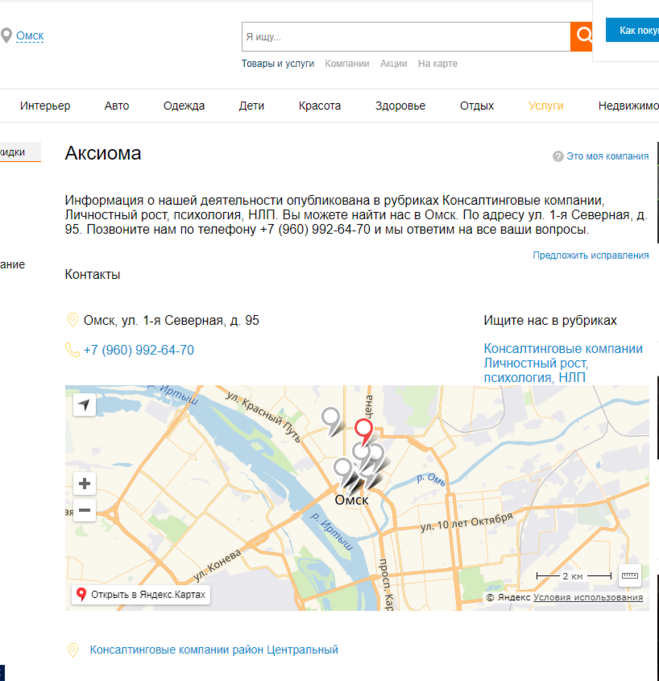Image resolution: width=659 pixels, height=681 pixels.
Task: Click the red location pin on map
Action: 365,431
